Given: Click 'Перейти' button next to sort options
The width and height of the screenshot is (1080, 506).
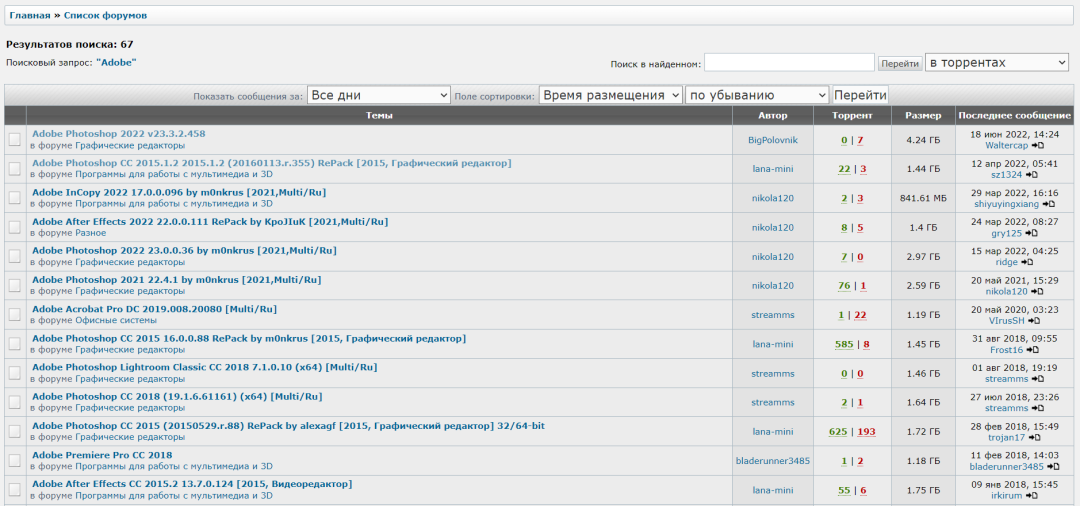Looking at the screenshot, I should pyautogui.click(x=860, y=96).
